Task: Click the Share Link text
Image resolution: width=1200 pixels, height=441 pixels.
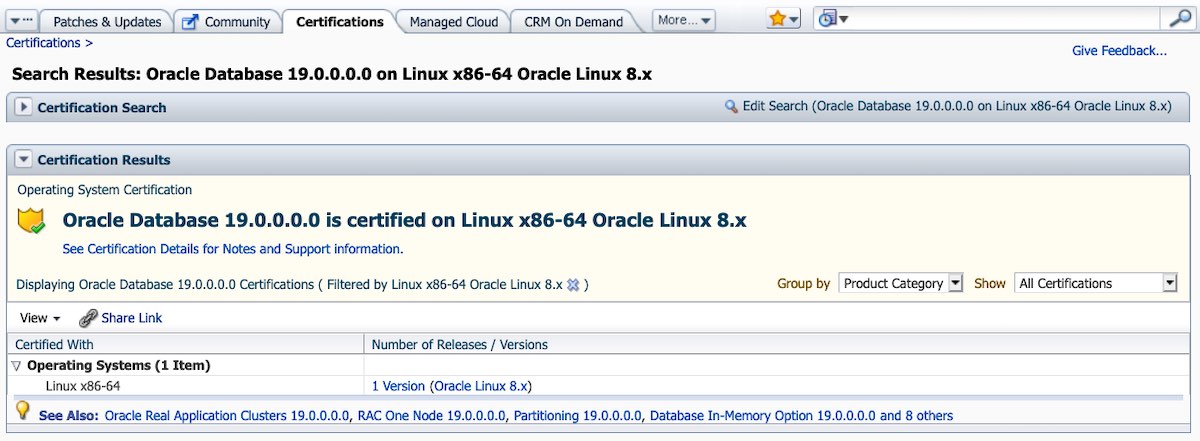Action: pyautogui.click(x=132, y=318)
